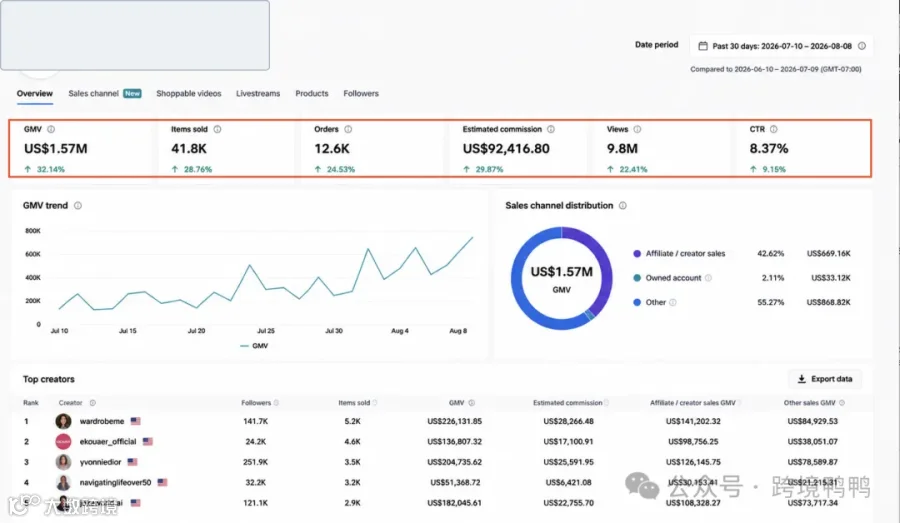Click the info icon next to Items sold

coord(218,129)
